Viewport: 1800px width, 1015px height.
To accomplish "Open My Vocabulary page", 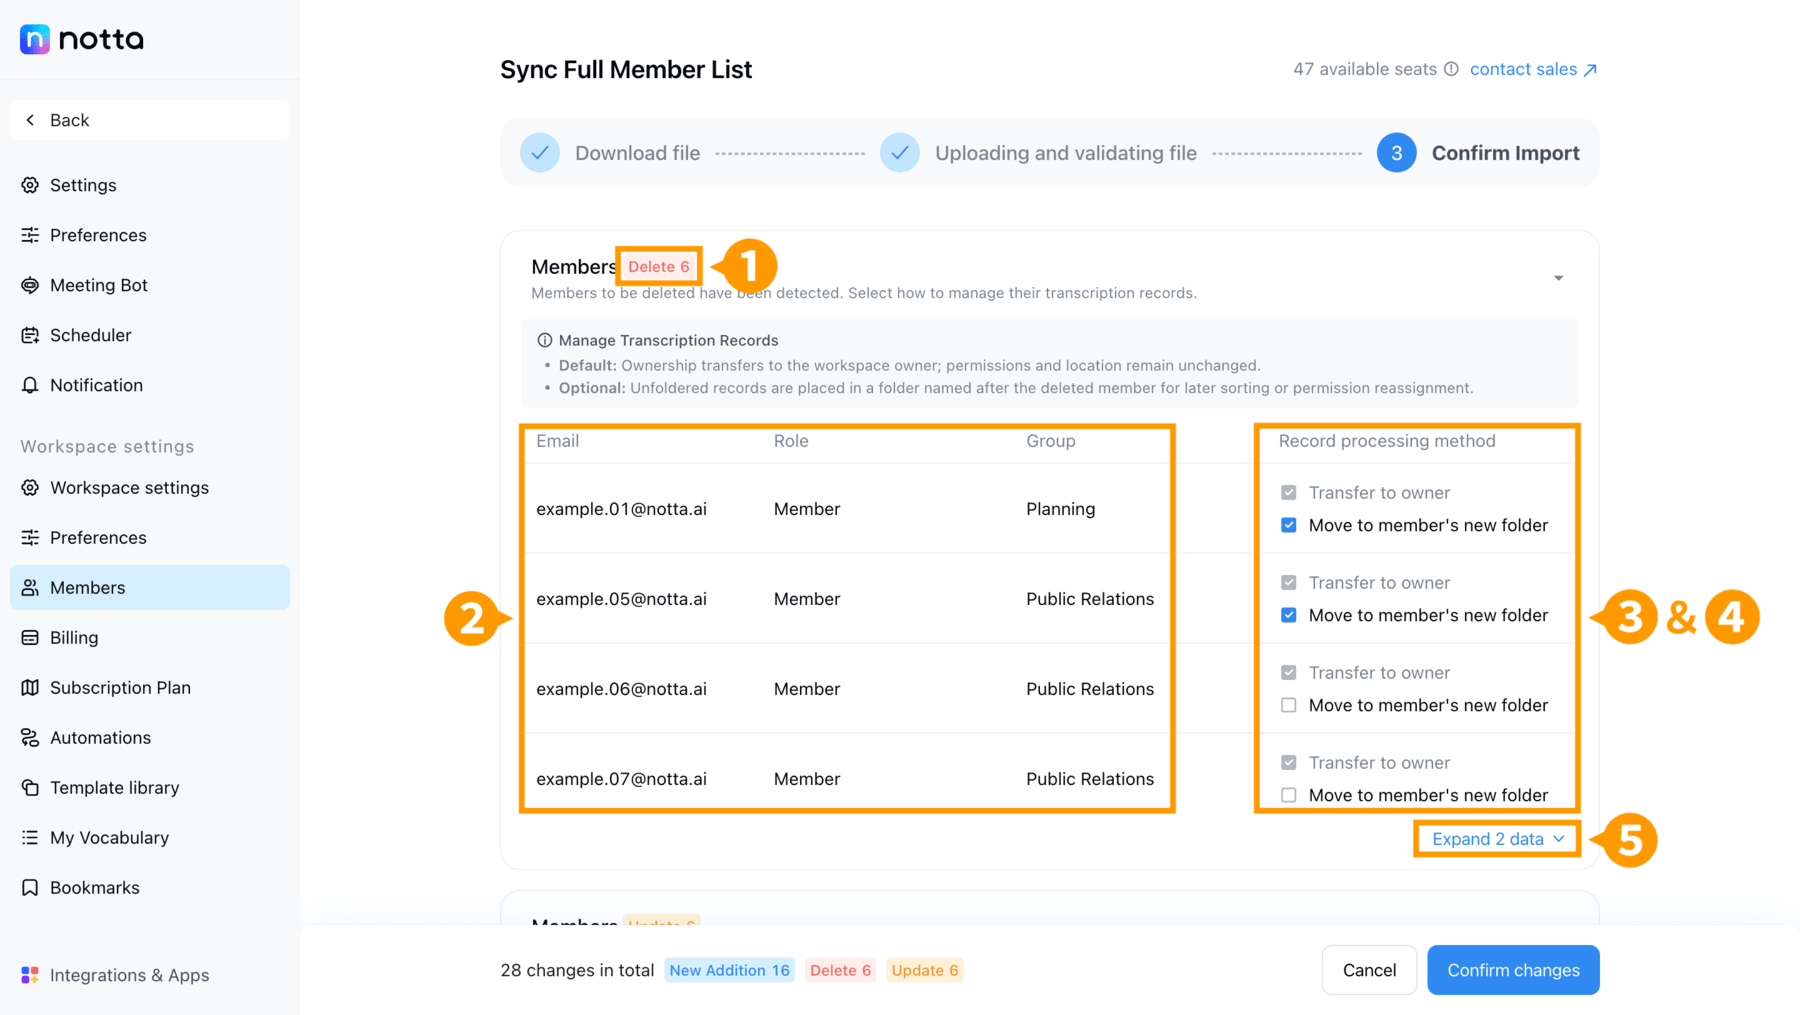I will (x=150, y=838).
